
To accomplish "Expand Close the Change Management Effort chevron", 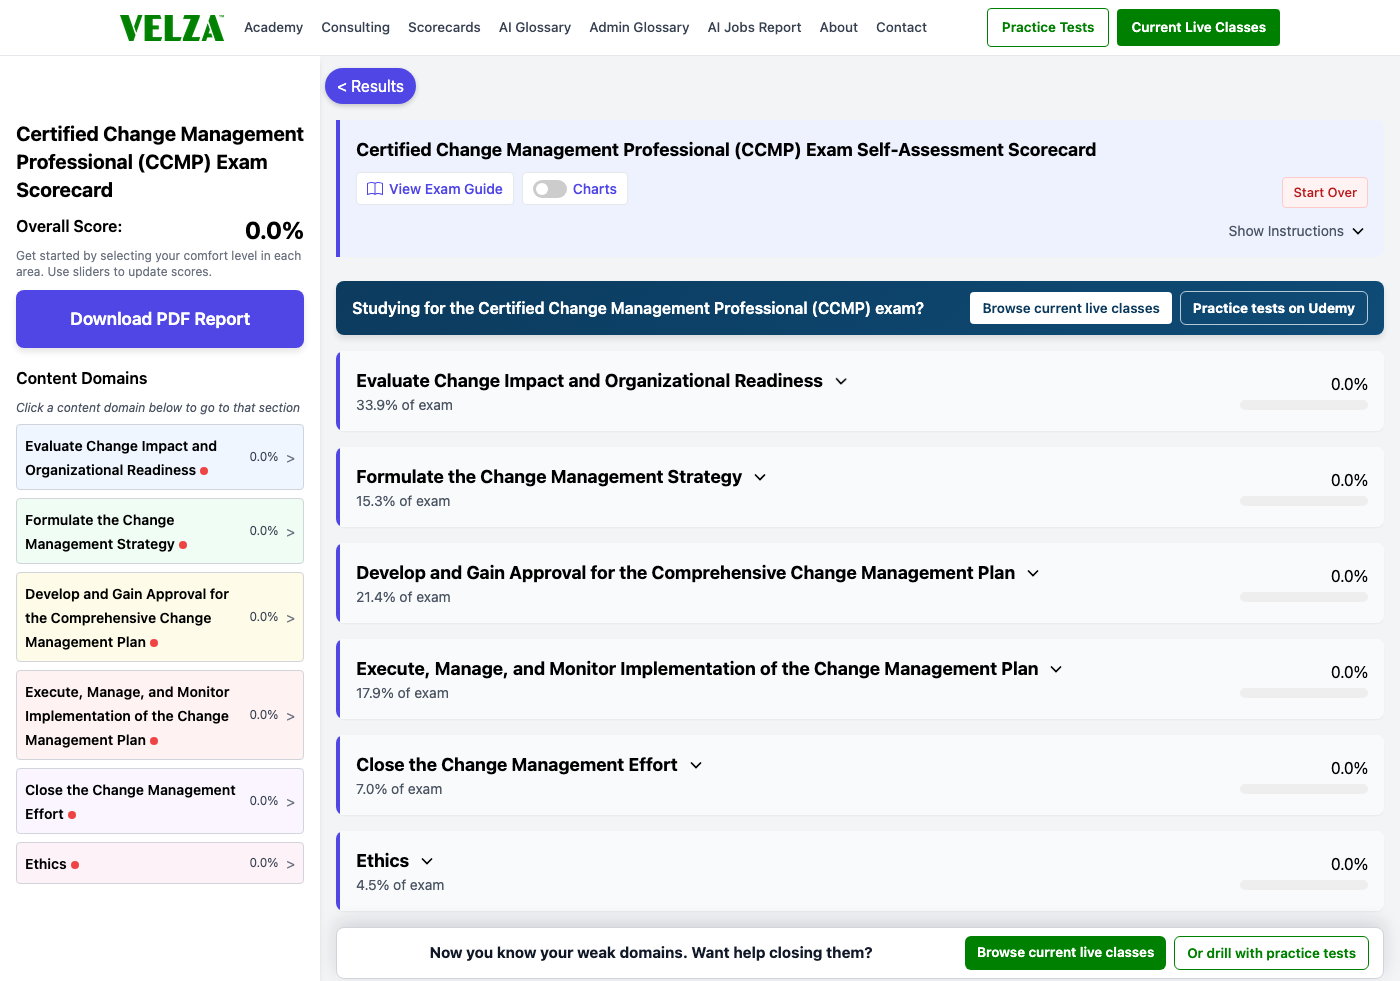I will pos(696,765).
